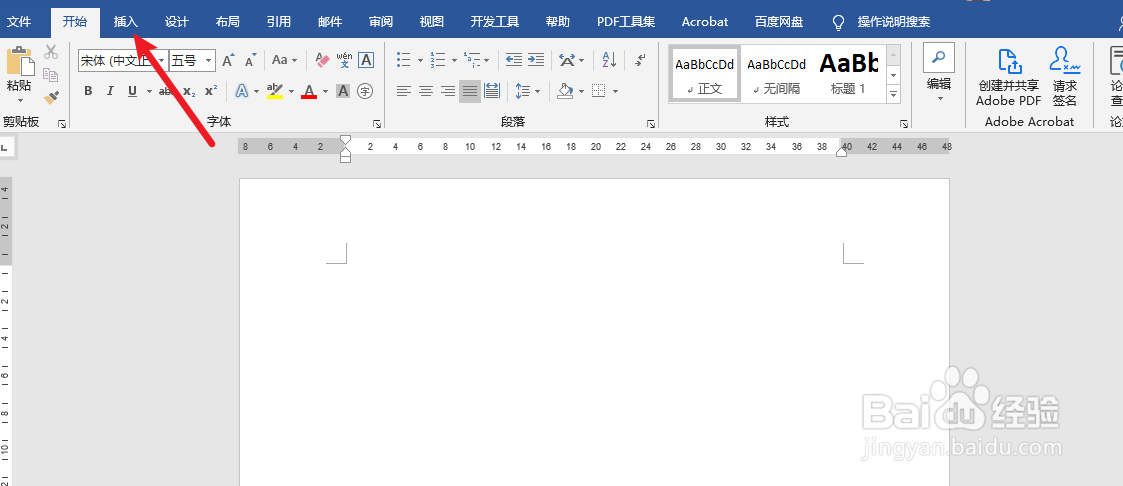Image resolution: width=1123 pixels, height=486 pixels.
Task: Switch to the 审阅 (Review) tab
Action: click(381, 21)
